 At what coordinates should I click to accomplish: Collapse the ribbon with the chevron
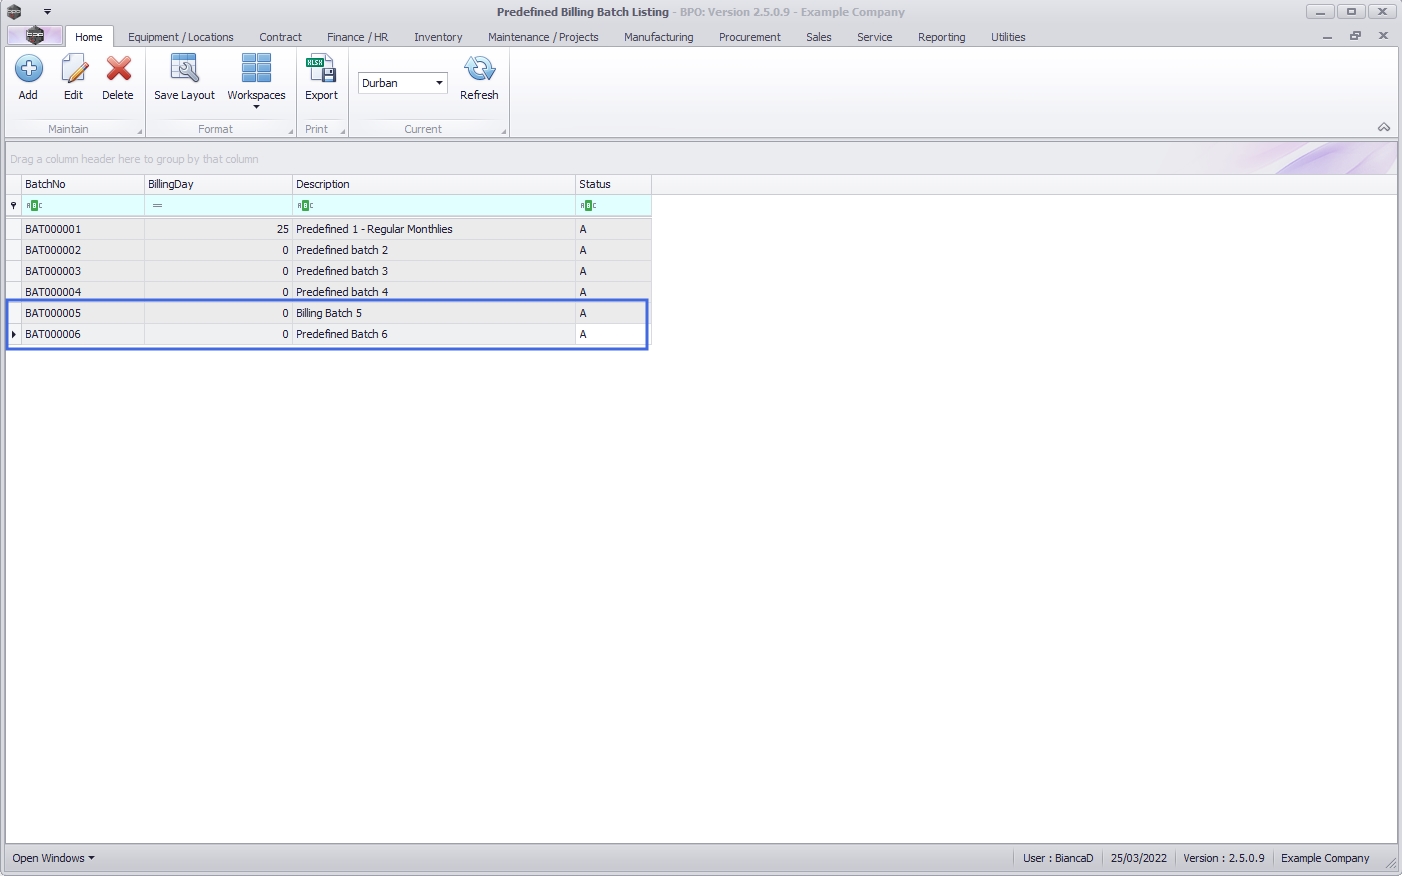point(1384,127)
